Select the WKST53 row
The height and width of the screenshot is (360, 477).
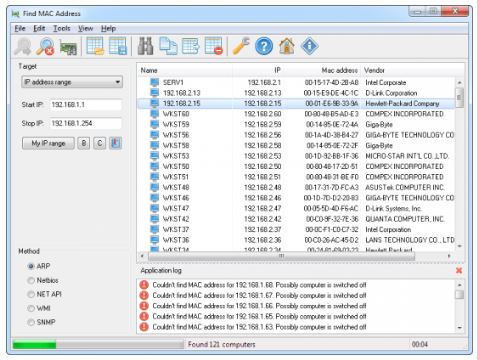(x=296, y=156)
